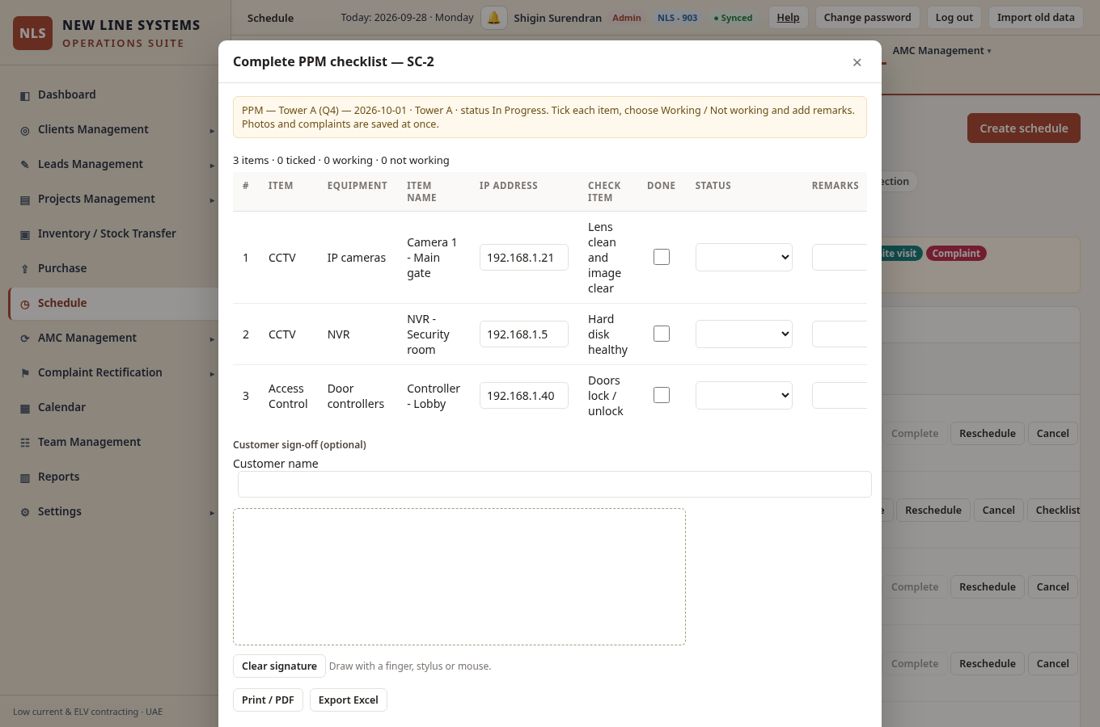Click Change password button
This screenshot has width=1100, height=727.
pos(867,18)
